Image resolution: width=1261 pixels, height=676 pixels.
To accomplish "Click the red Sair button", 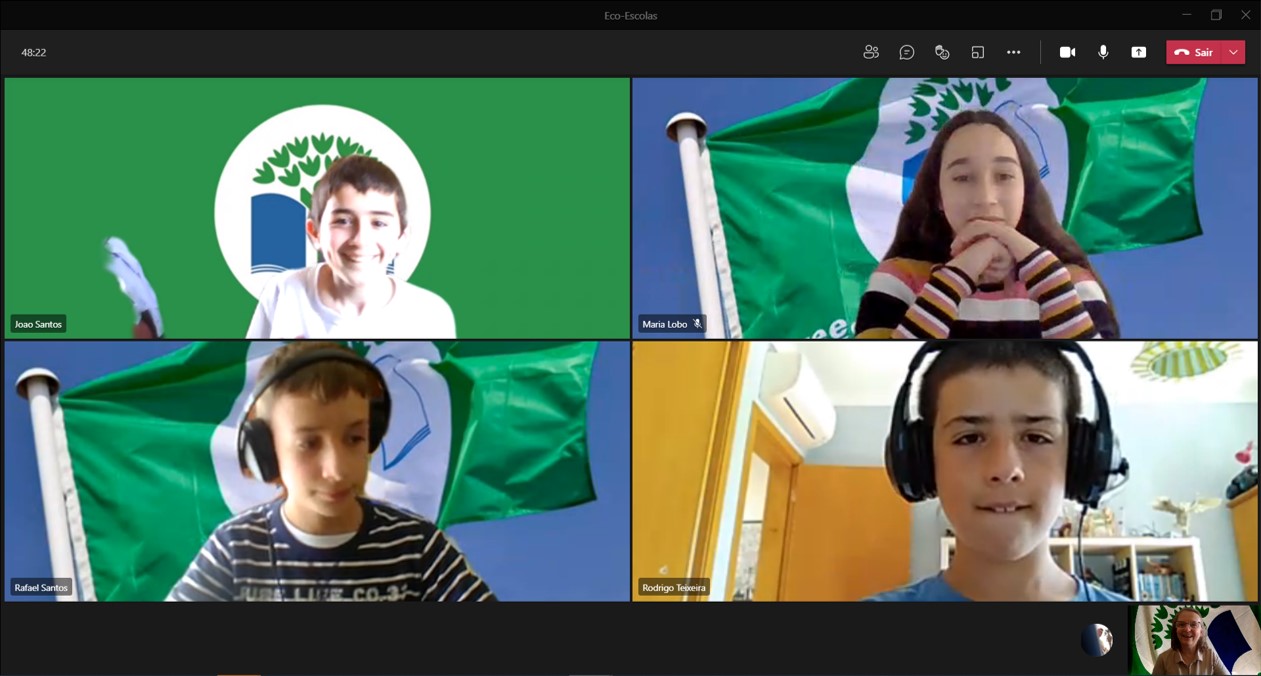I will 1194,52.
